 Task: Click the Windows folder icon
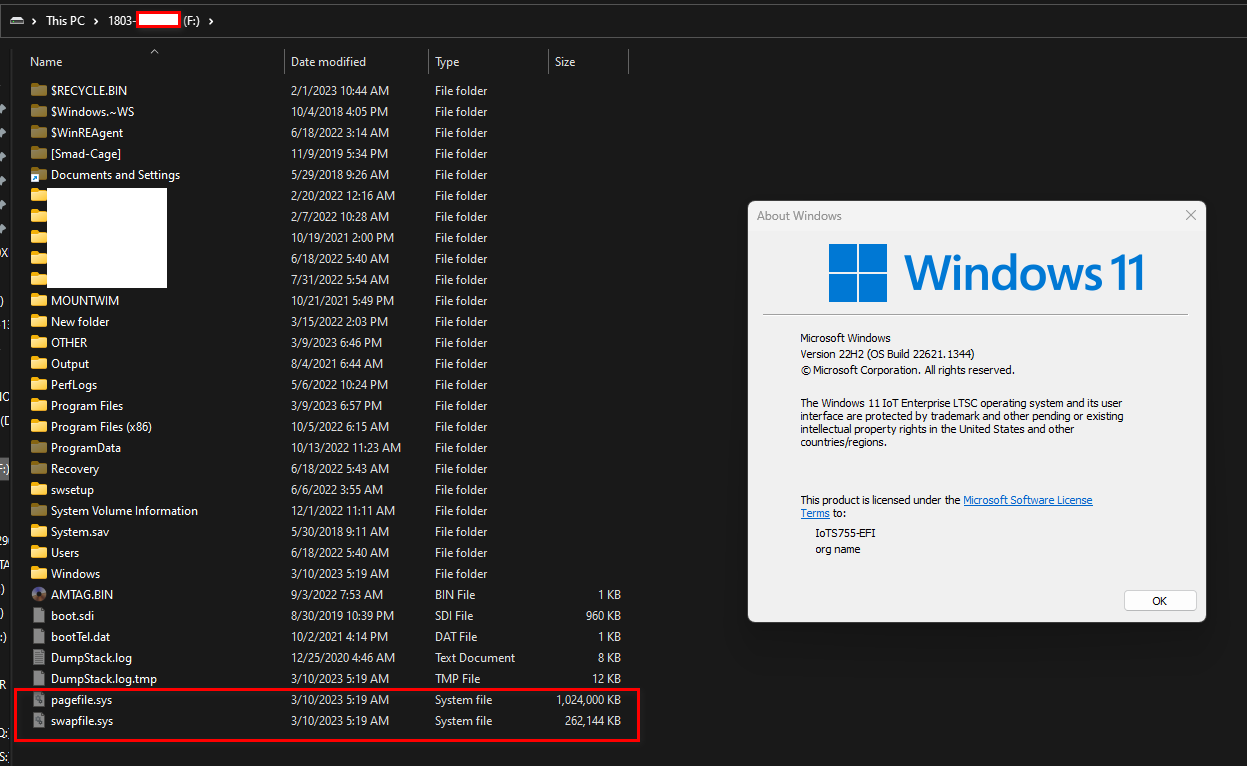click(39, 573)
